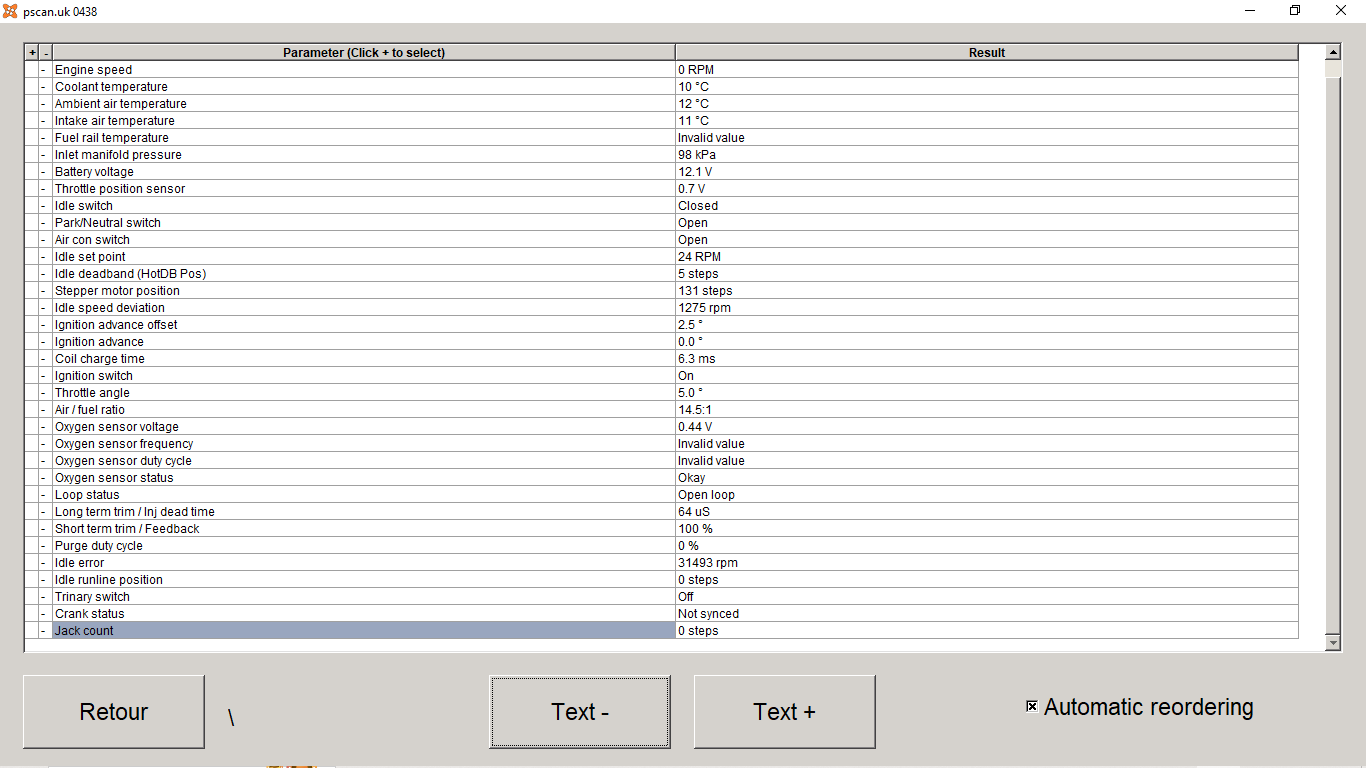Increase text size with Text +

tap(784, 712)
